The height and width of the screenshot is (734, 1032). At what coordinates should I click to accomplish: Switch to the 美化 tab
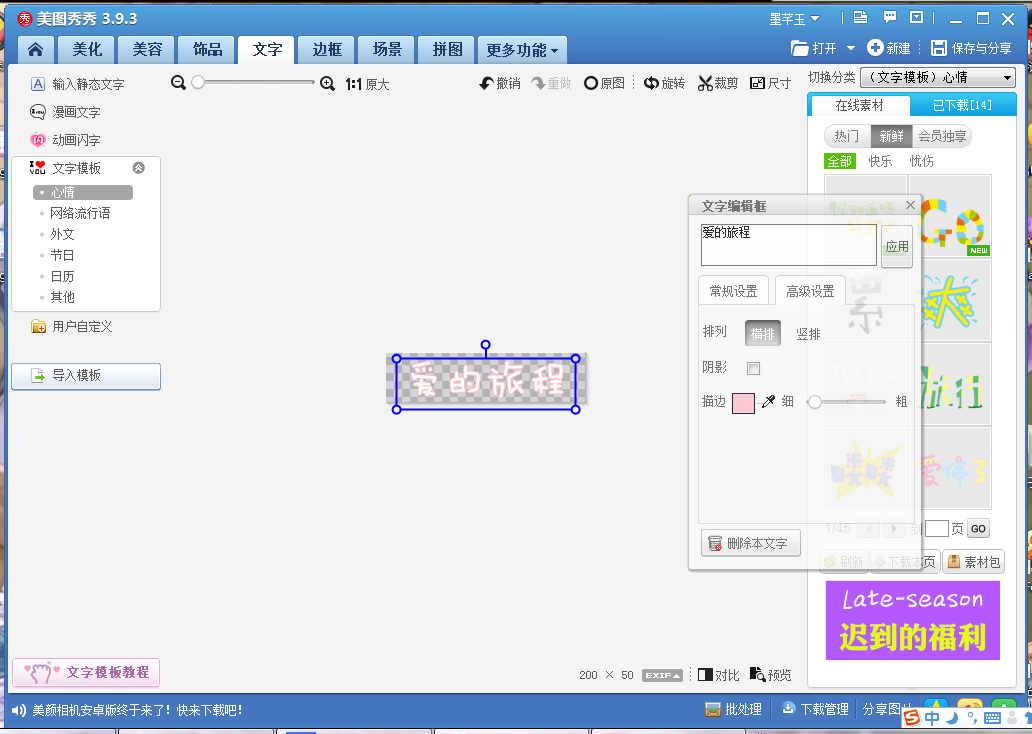point(87,50)
